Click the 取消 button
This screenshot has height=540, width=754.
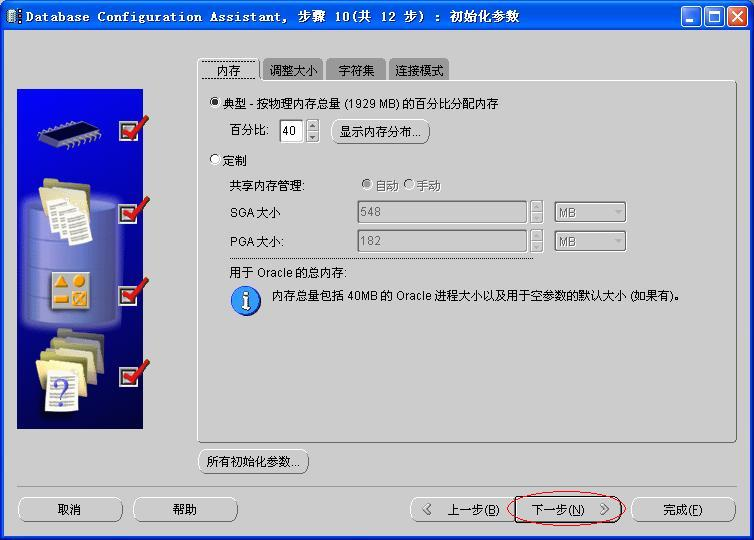(x=70, y=510)
